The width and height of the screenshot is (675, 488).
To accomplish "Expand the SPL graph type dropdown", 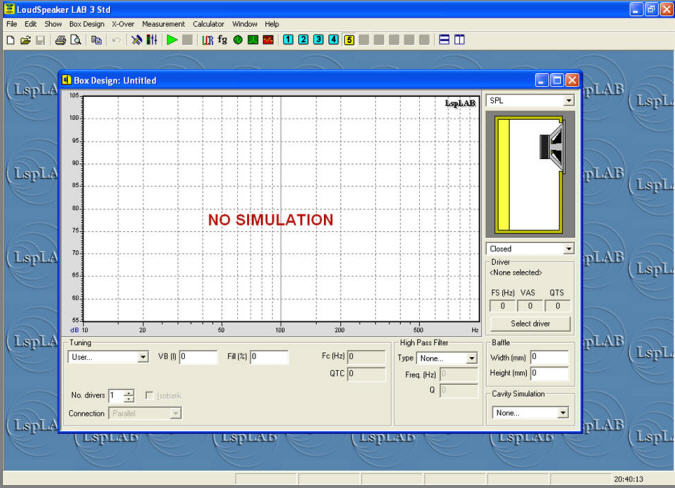I will [569, 101].
